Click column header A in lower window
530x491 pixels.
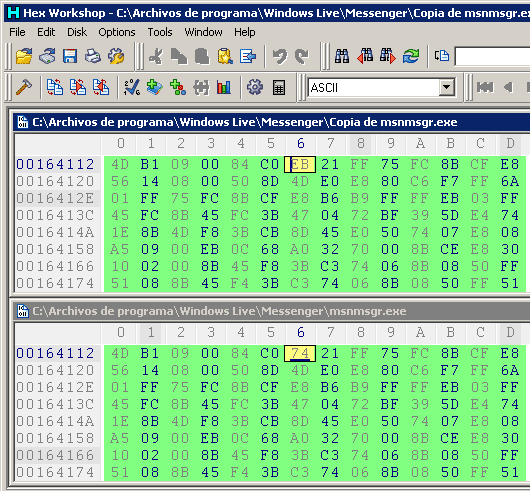[420, 333]
